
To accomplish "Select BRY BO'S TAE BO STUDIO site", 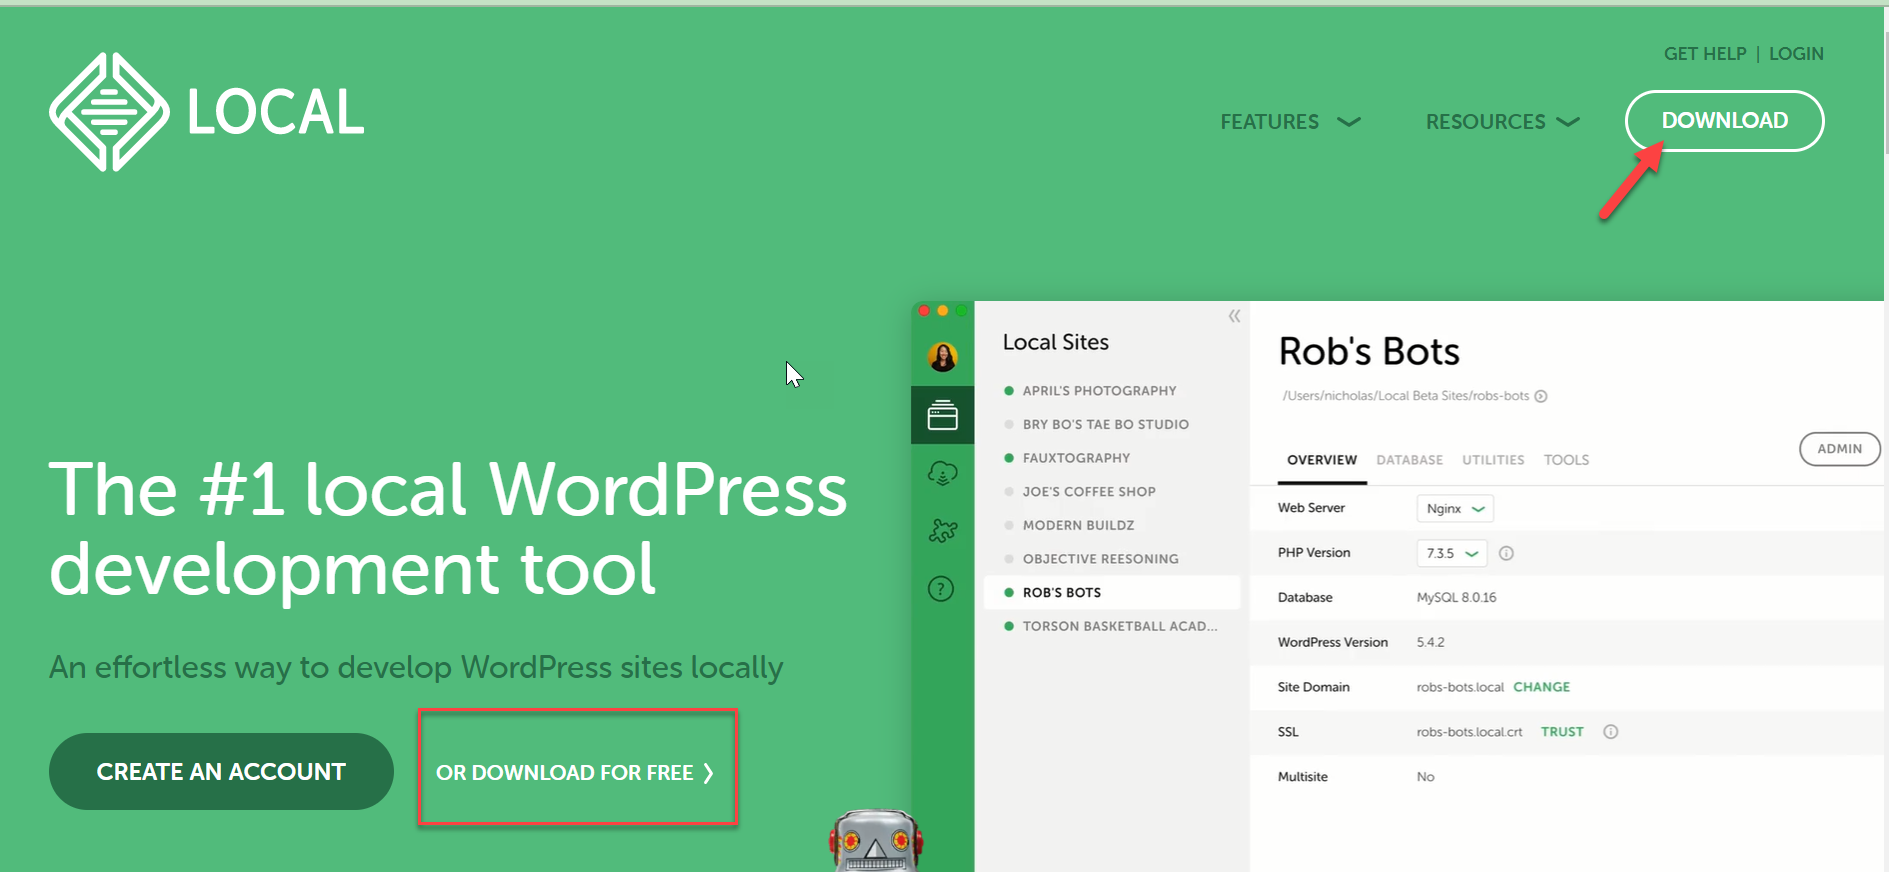I will point(1105,425).
